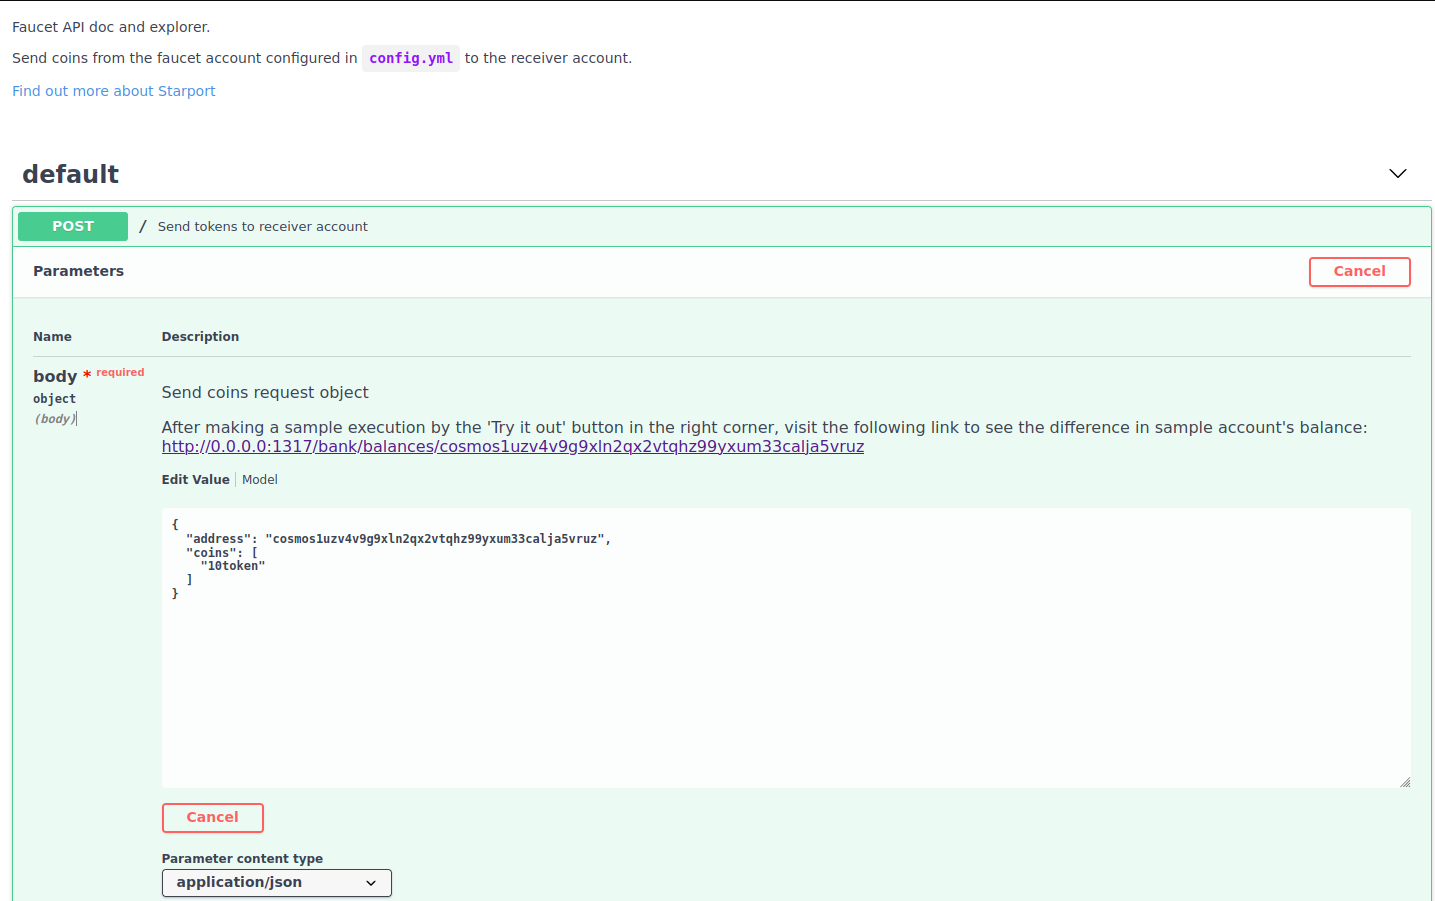Grab the textarea resize handle corner
The width and height of the screenshot is (1435, 901).
point(1404,782)
